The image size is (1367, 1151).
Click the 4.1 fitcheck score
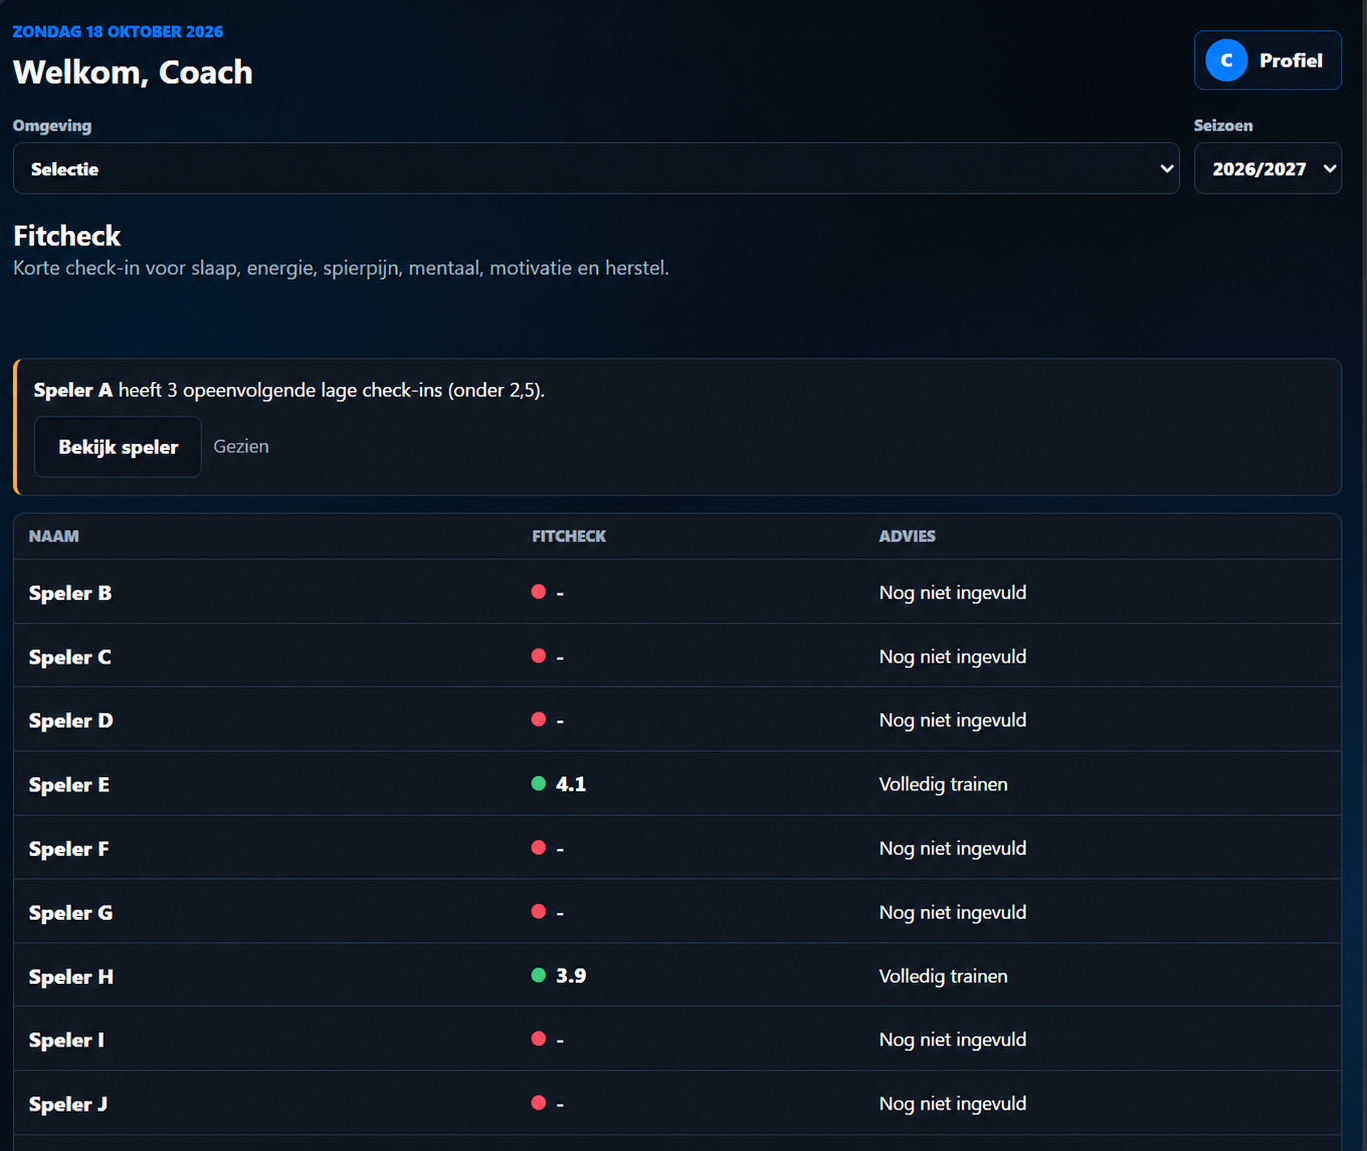571,784
